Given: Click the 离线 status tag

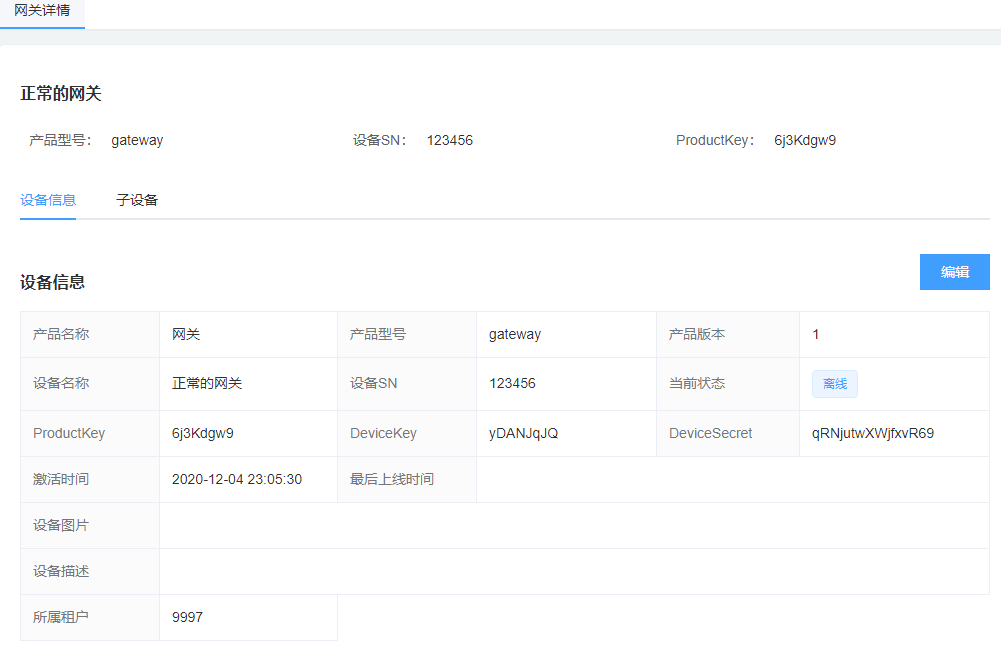Looking at the screenshot, I should (834, 384).
